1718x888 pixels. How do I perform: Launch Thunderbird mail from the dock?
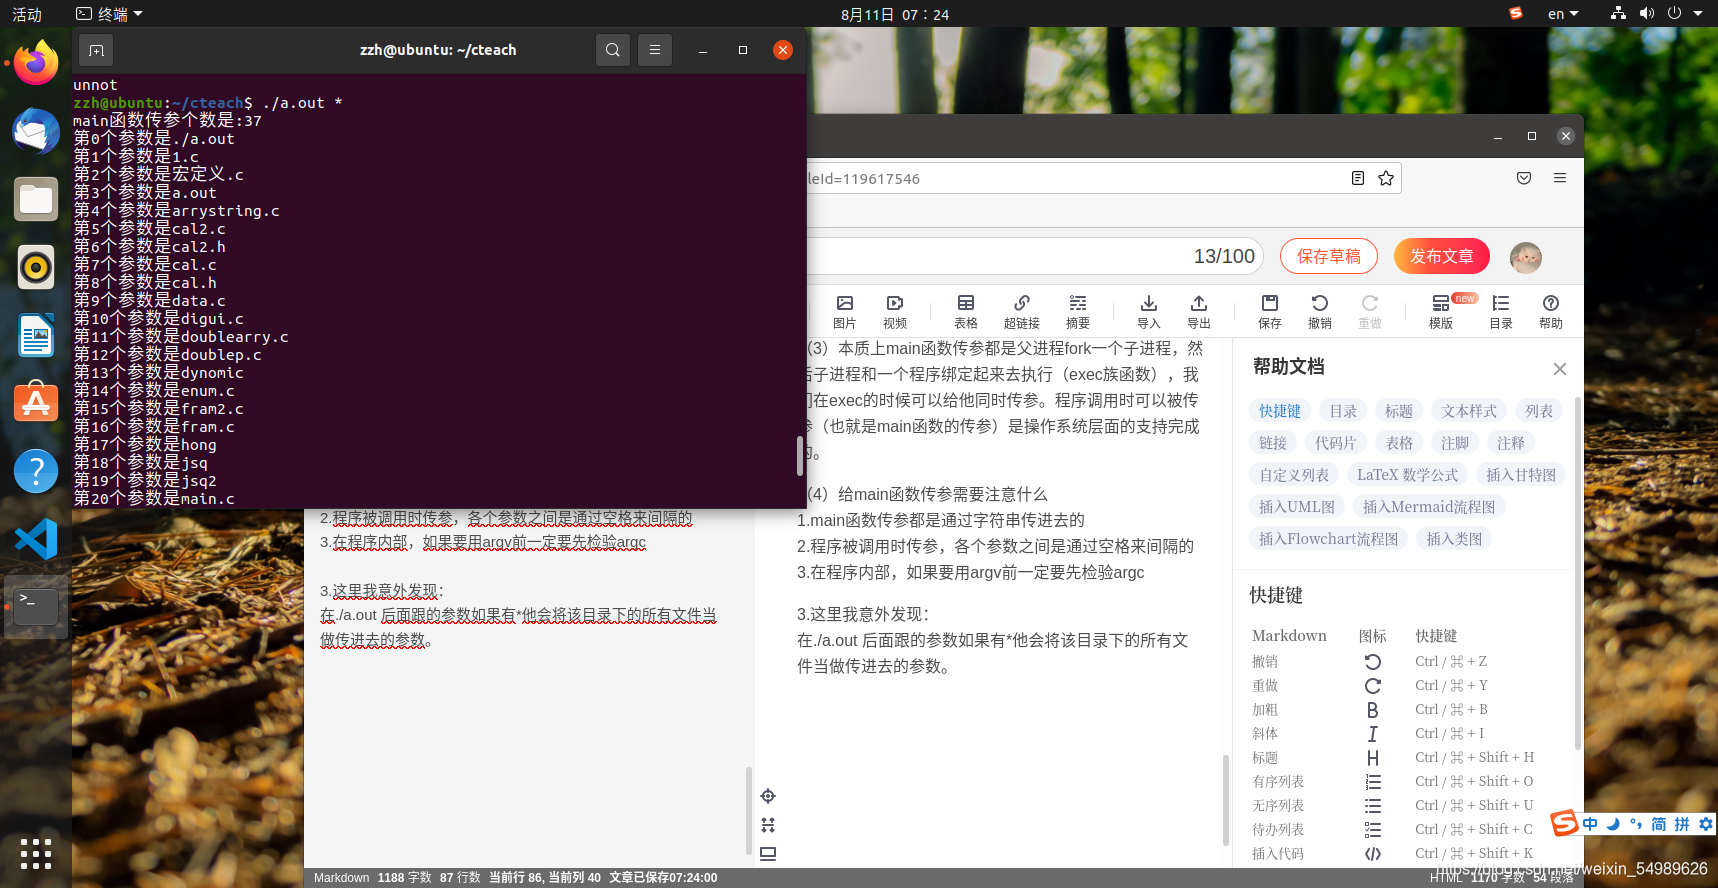pos(36,131)
